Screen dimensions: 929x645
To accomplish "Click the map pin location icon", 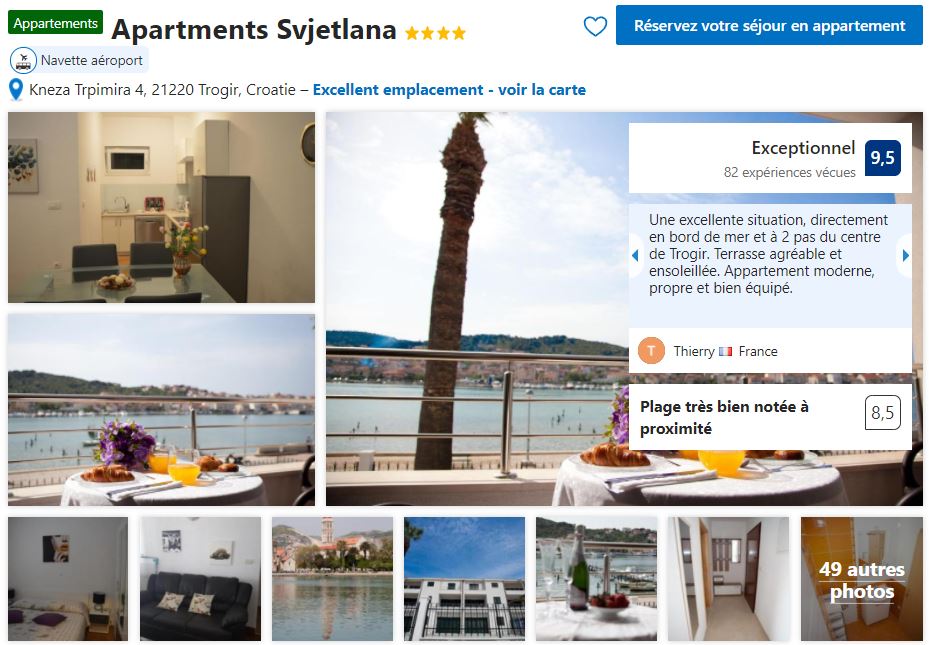I will click(16, 90).
